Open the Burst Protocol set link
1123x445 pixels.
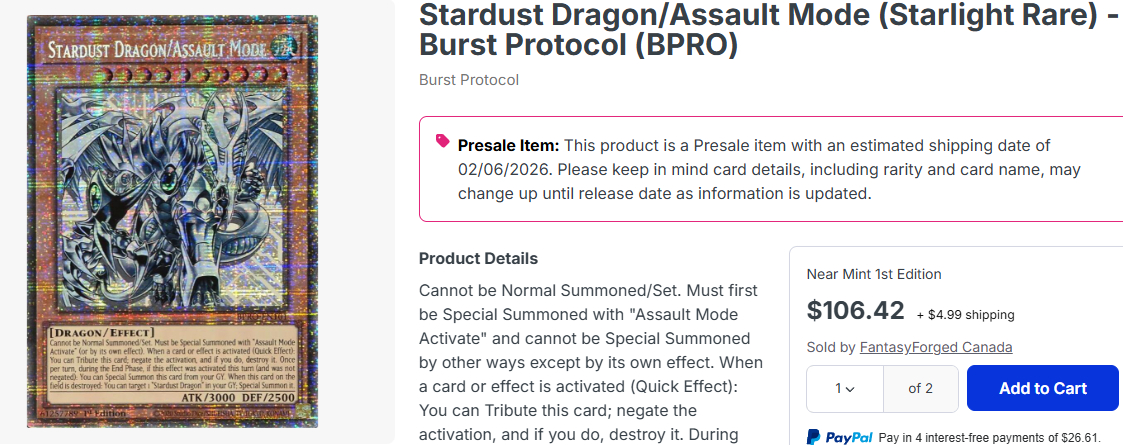(468, 80)
